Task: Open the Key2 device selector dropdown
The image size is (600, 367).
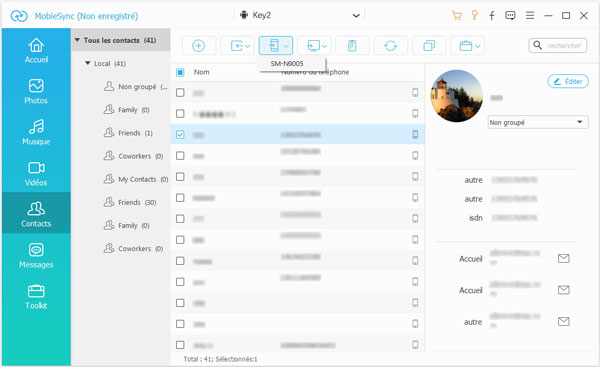Action: [x=300, y=15]
